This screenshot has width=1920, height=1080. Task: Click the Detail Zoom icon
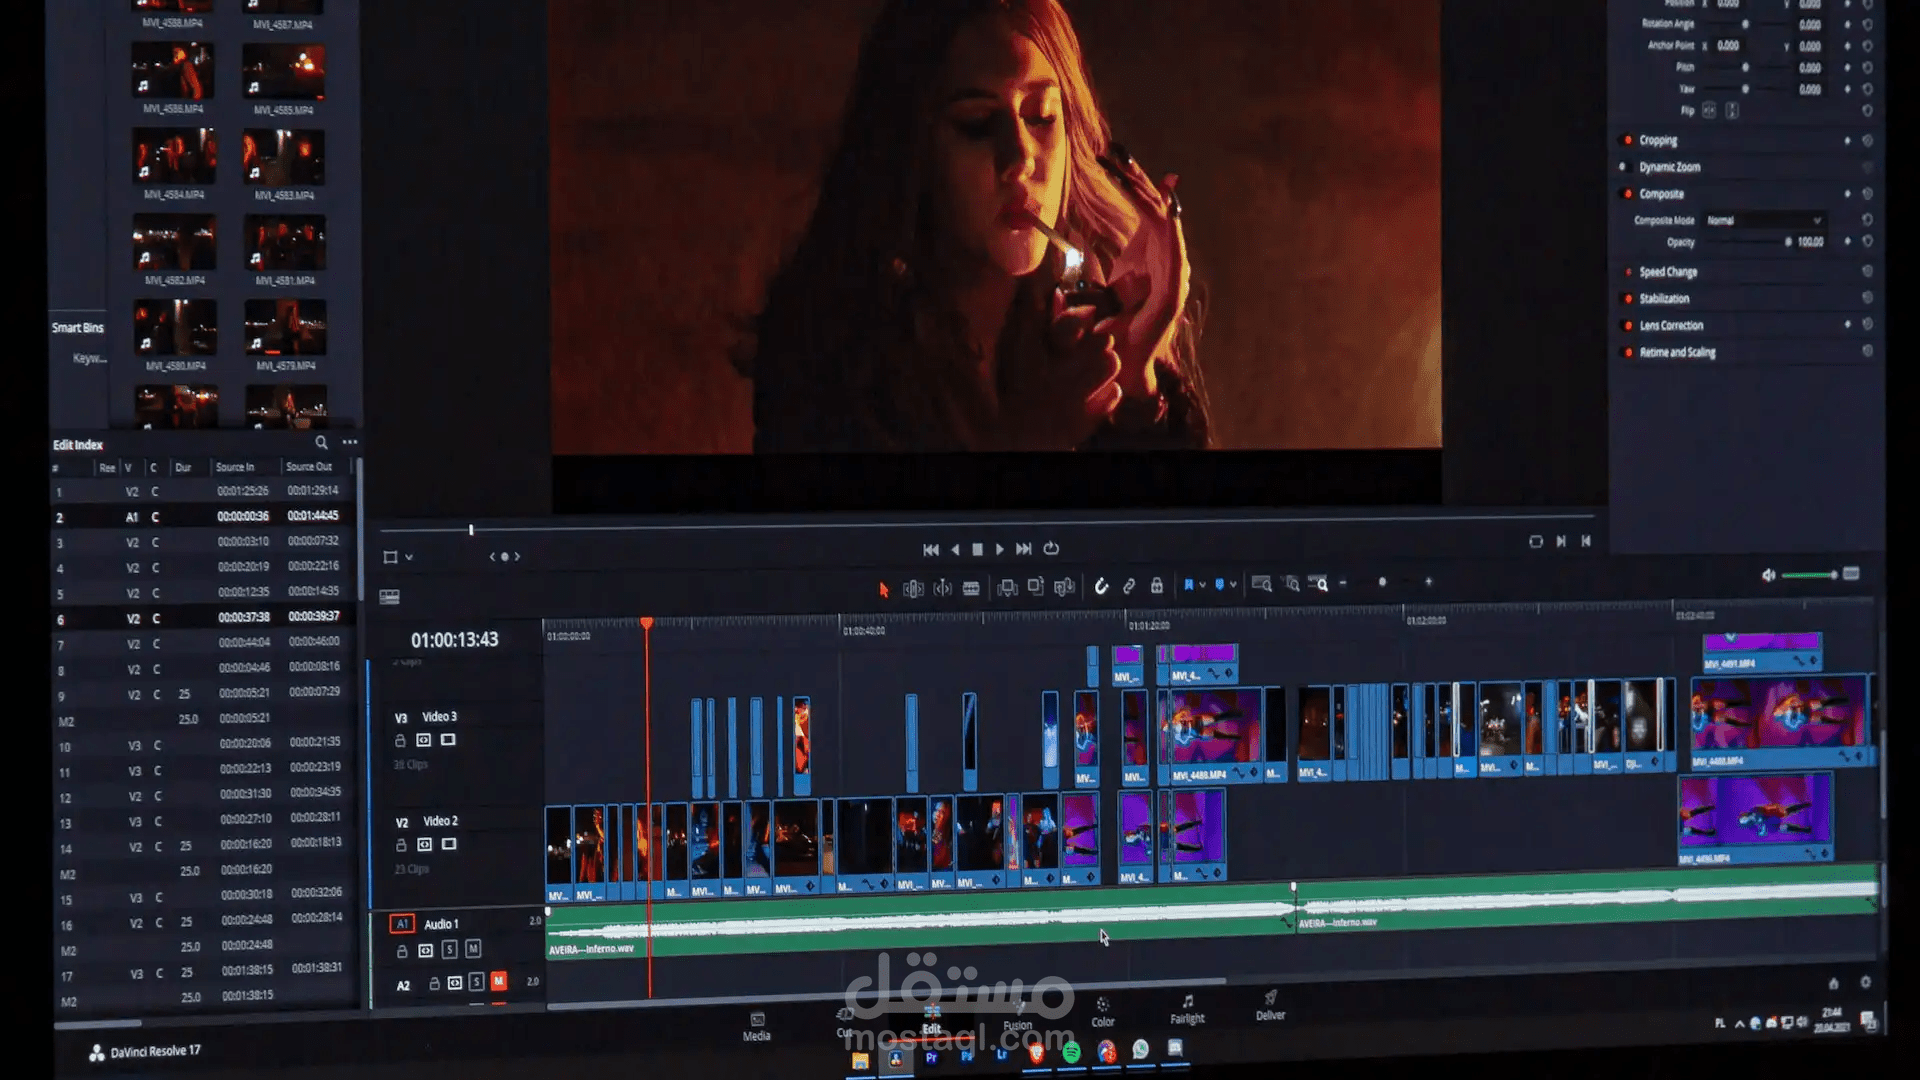tap(1292, 584)
